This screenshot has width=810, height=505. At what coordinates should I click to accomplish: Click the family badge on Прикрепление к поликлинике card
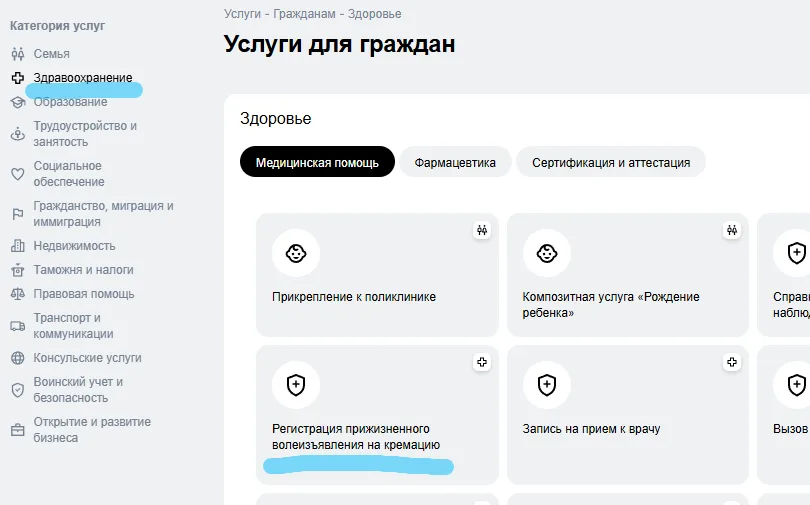[482, 230]
